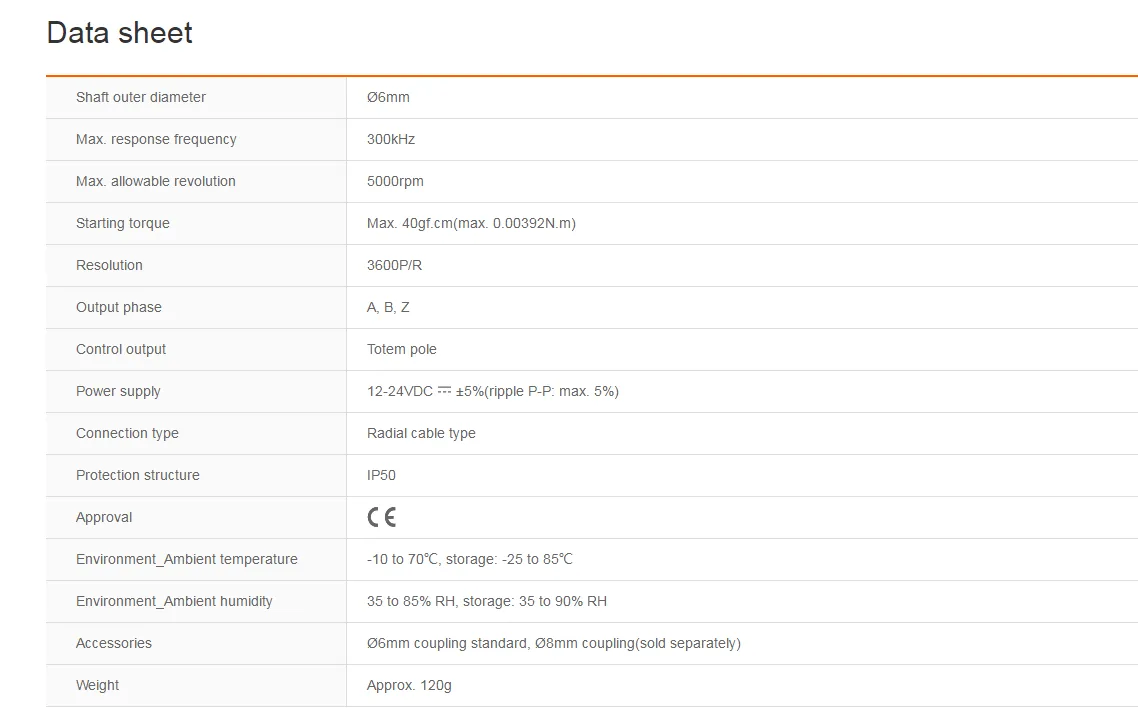Image resolution: width=1138 pixels, height=710 pixels.
Task: Click the Totem pole control output value
Action: [402, 349]
